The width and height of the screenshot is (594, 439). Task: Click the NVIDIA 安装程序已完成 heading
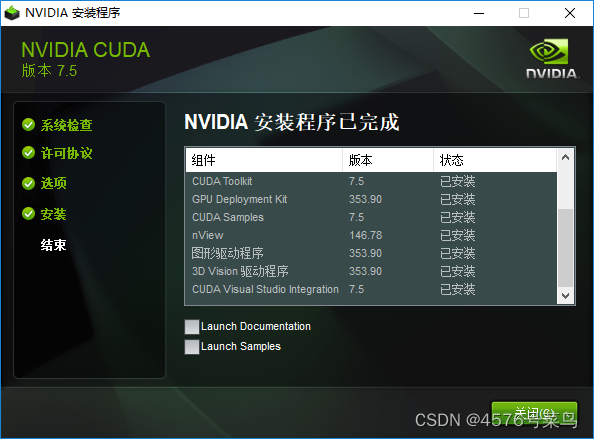click(292, 122)
